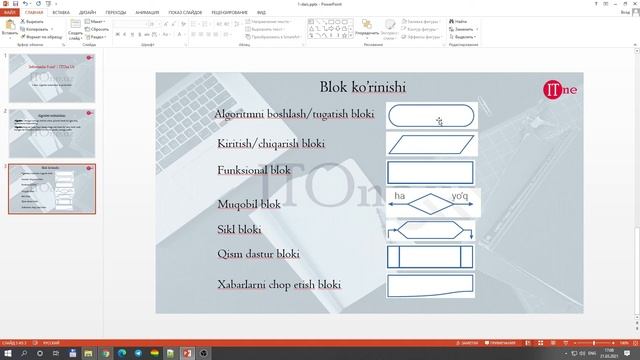Select the right arrow shape in gallery
The image size is (640, 360).
click(x=331, y=29)
